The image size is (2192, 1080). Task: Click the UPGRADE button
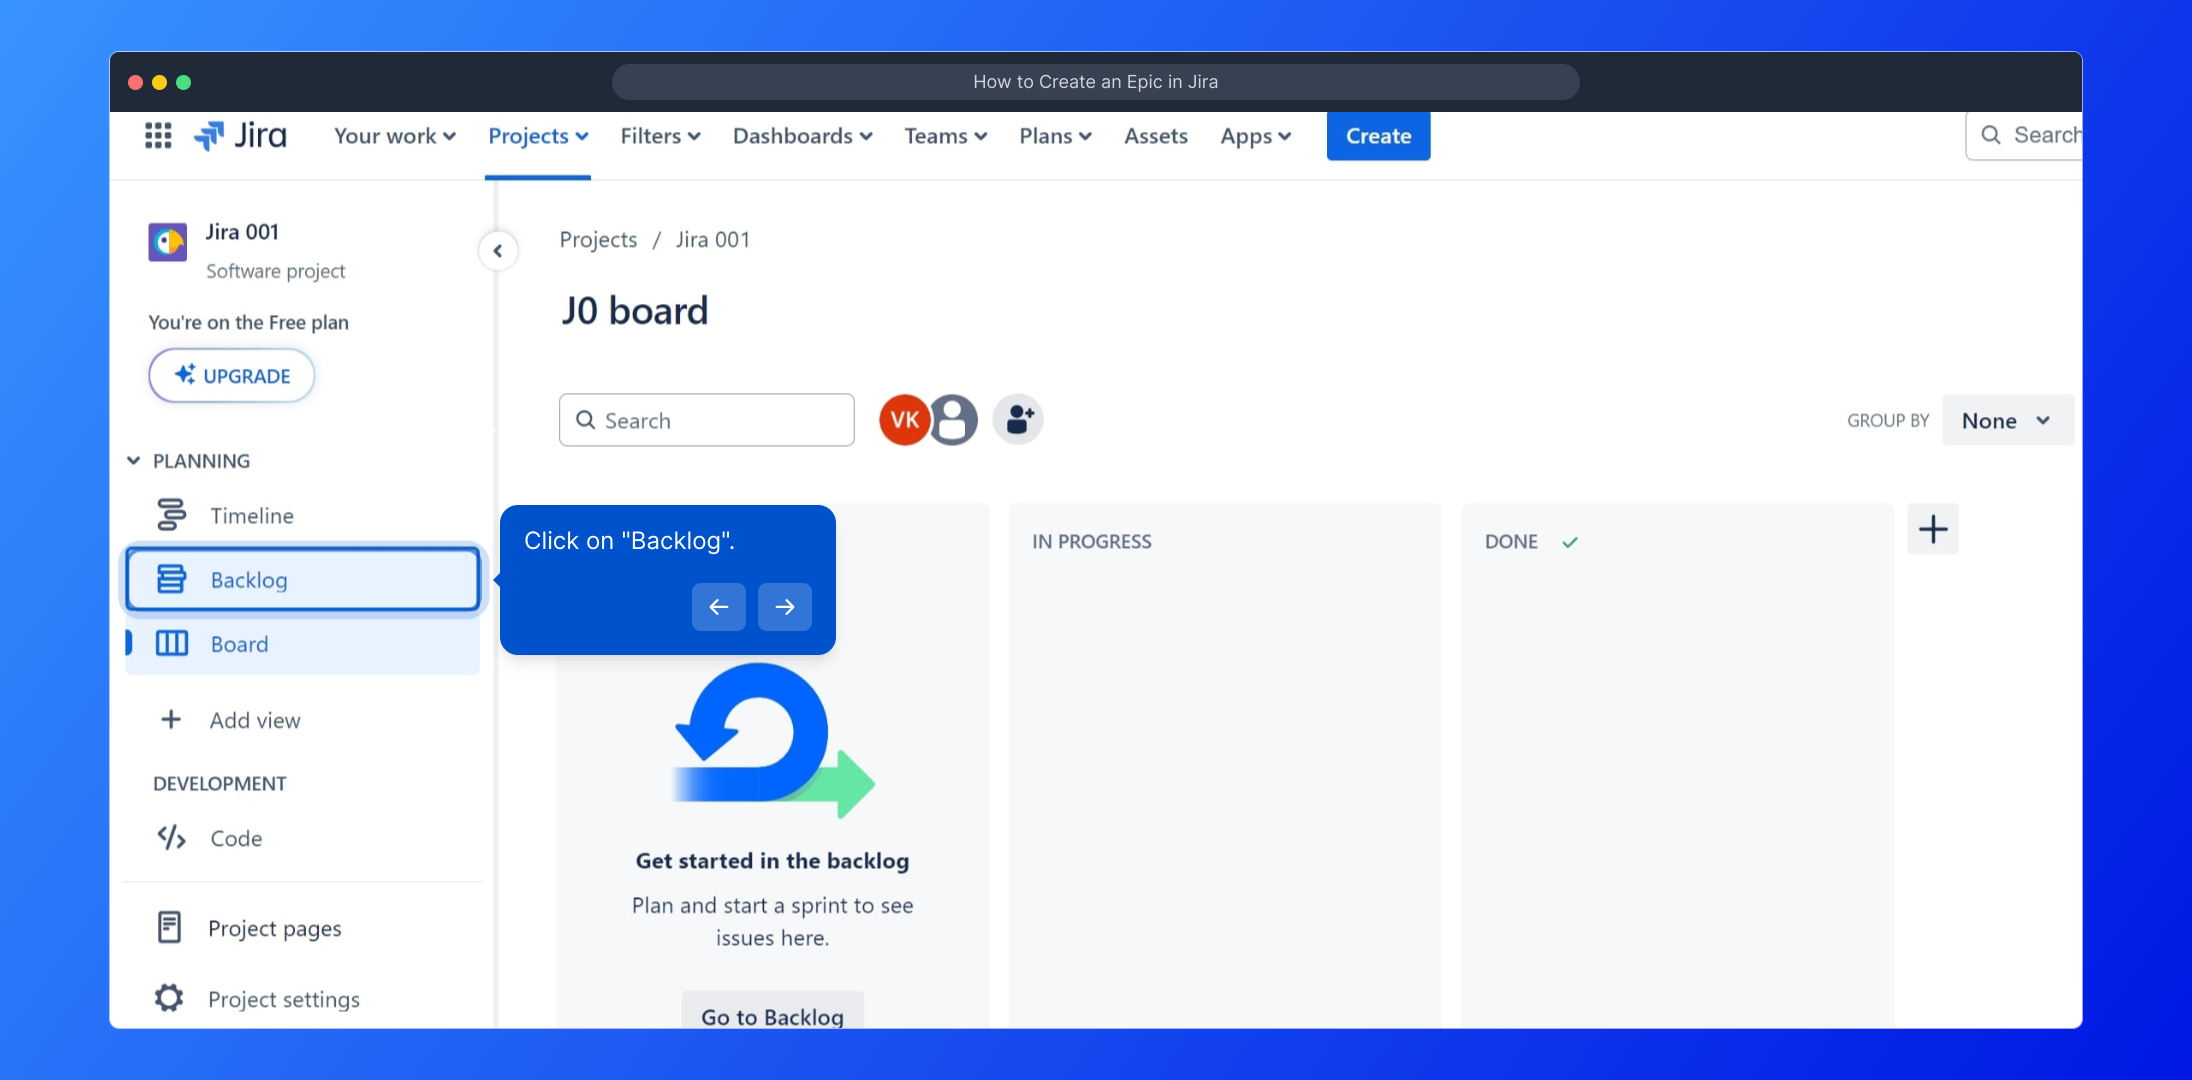point(232,376)
